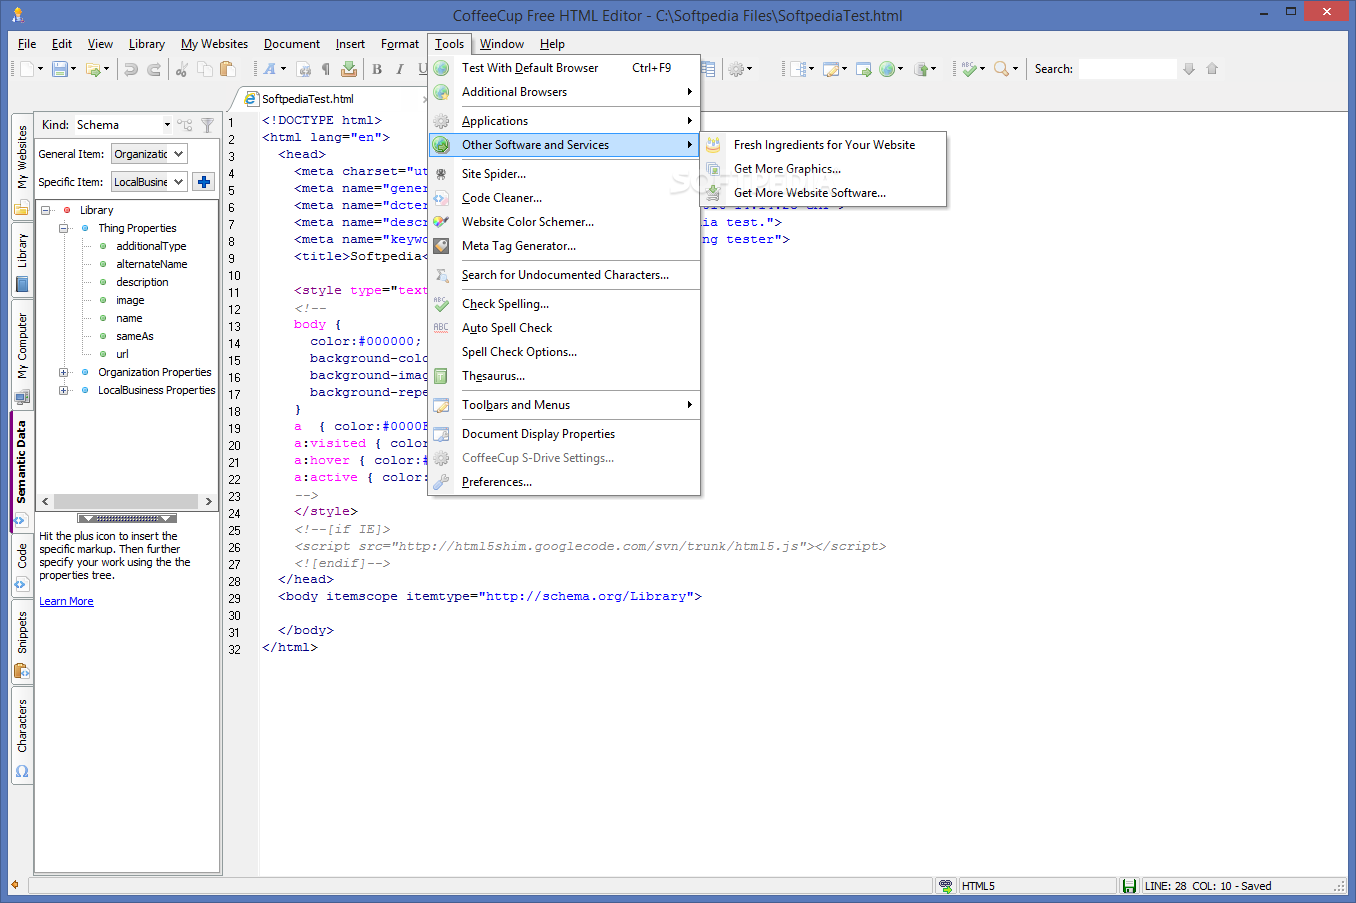Open the font tool with the A icon

coord(269,69)
